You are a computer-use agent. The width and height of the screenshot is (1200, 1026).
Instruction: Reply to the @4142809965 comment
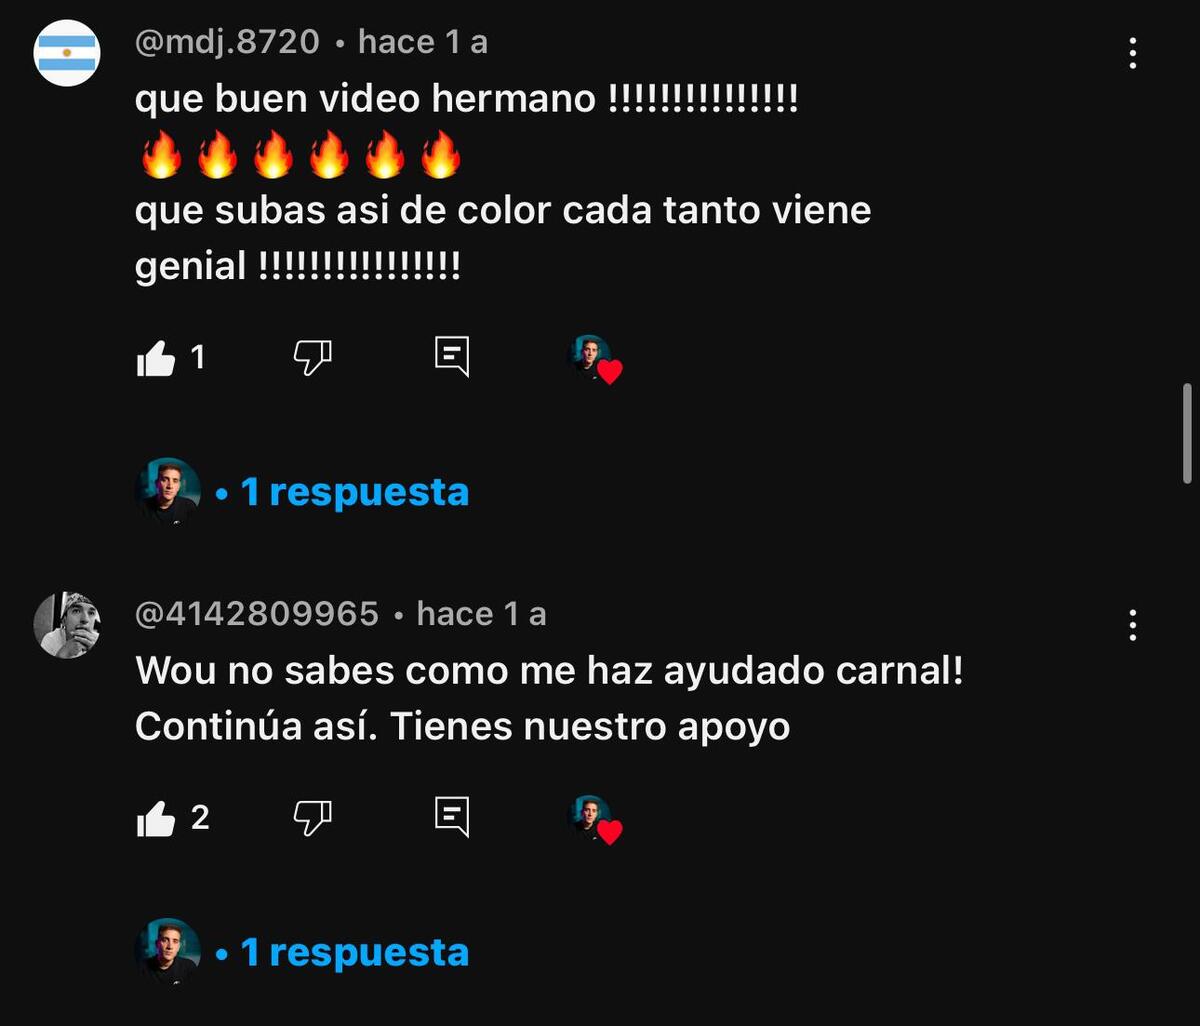[452, 818]
